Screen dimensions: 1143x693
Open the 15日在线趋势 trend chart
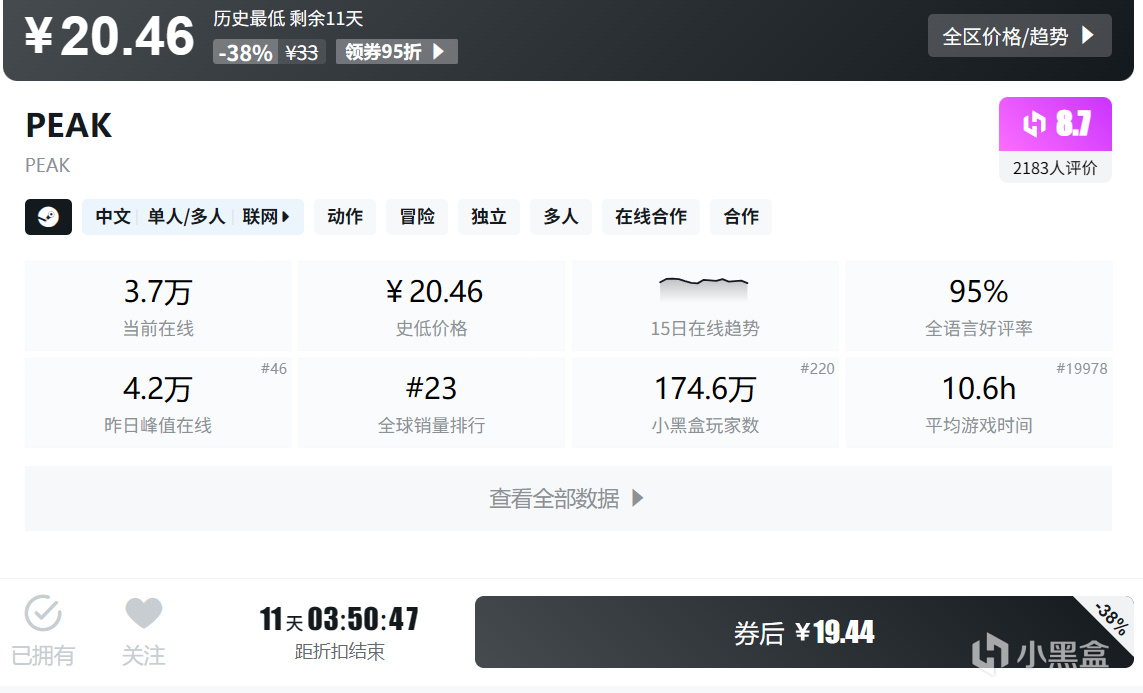tap(705, 306)
